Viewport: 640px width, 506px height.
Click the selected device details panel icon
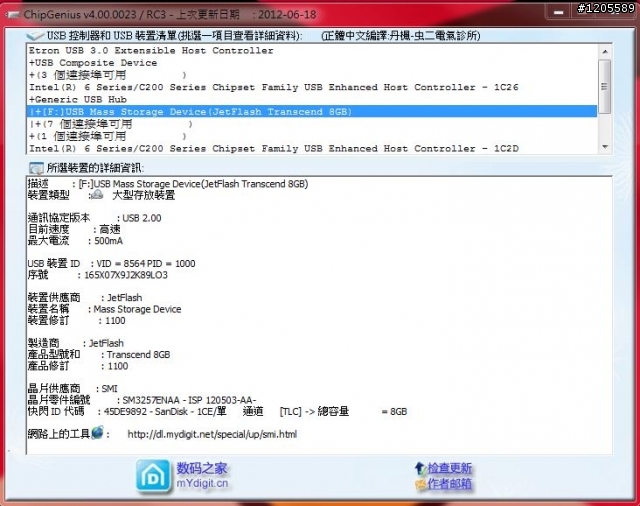(36, 168)
